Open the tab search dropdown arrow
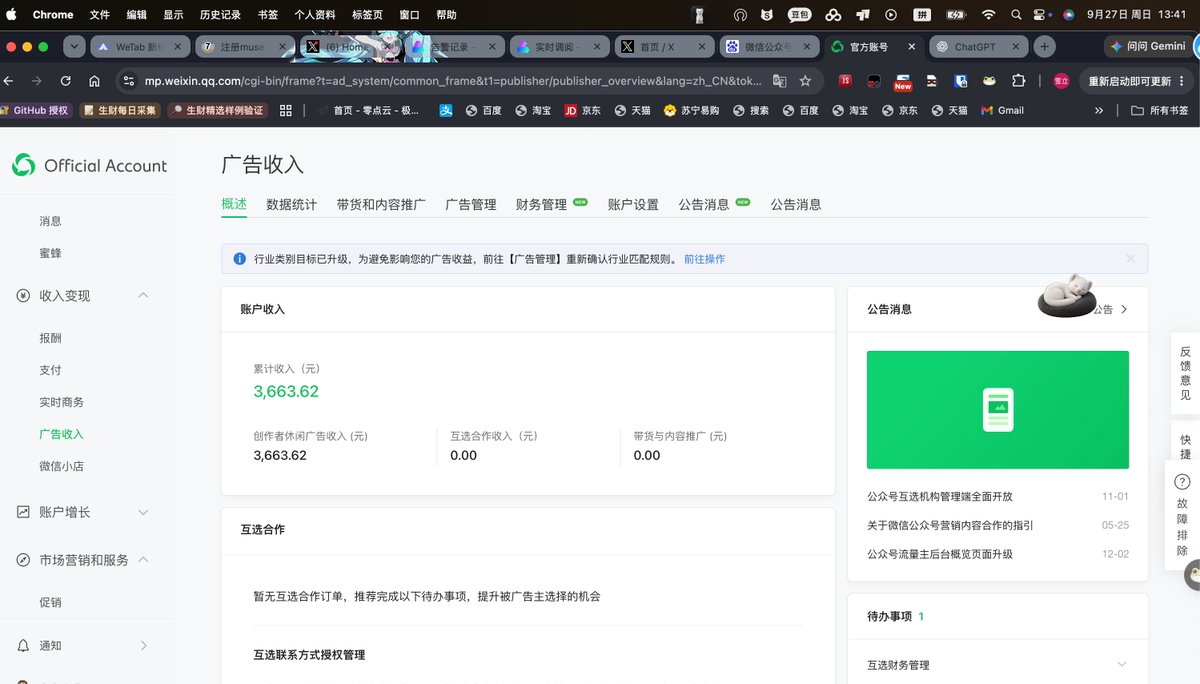Screen dimensions: 1200x684 (74, 46)
